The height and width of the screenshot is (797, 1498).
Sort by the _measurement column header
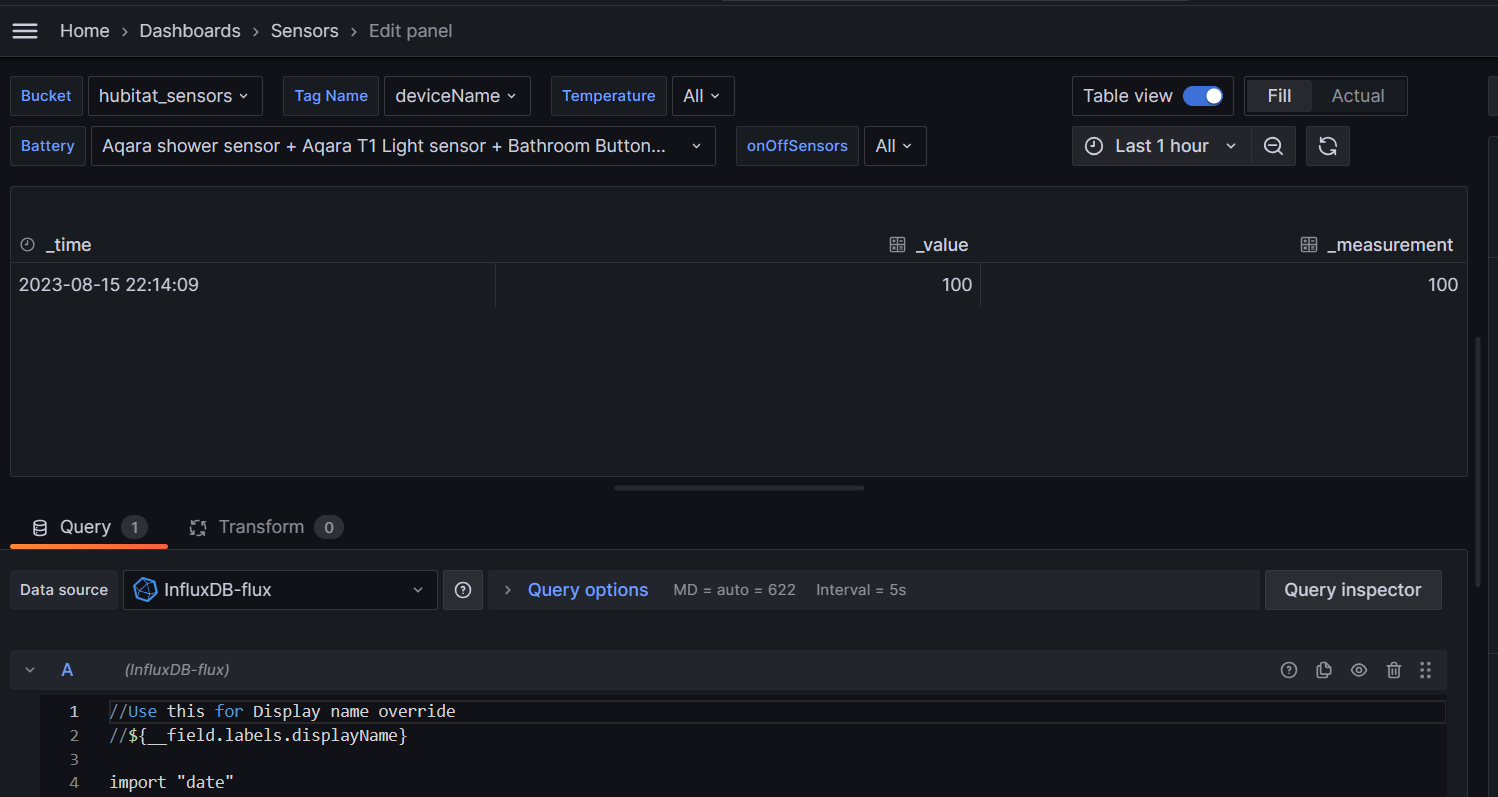pos(1389,245)
